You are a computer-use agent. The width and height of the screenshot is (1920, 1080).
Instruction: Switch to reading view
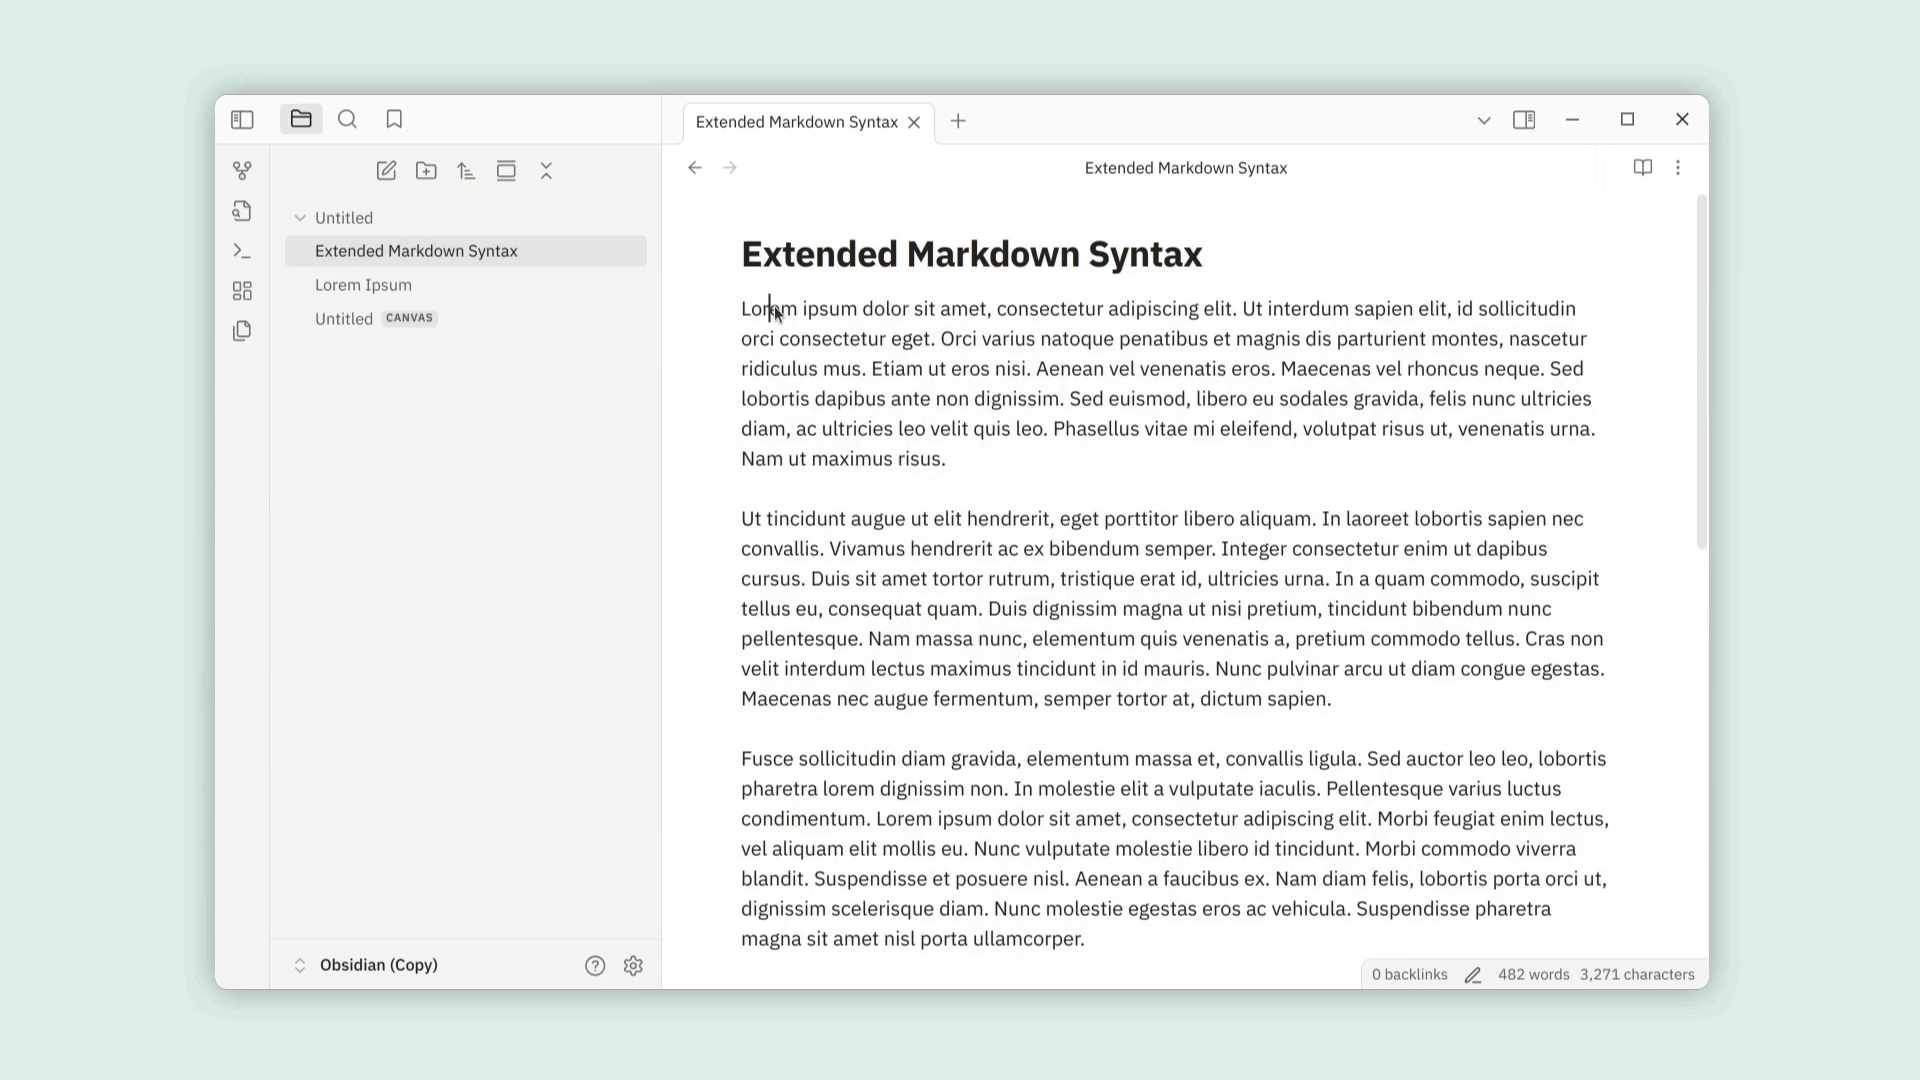[1642, 168]
